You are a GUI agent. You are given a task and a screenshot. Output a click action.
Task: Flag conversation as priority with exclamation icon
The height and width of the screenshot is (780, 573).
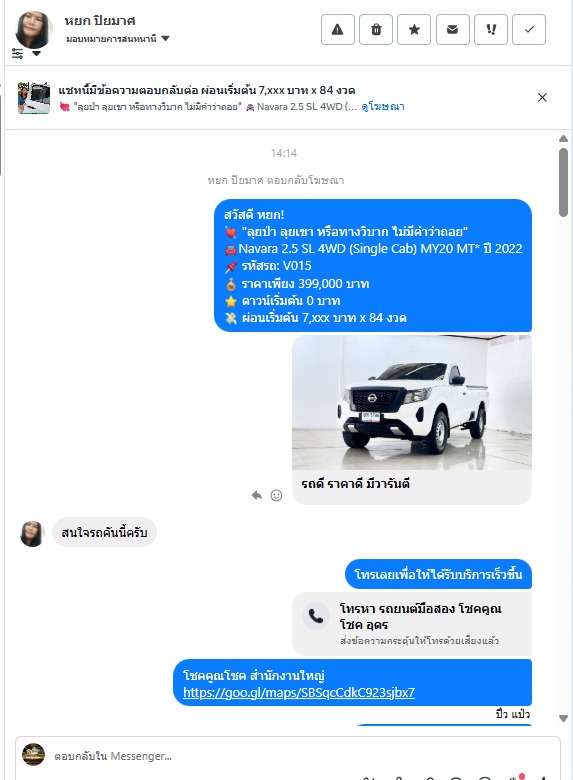[x=491, y=30]
